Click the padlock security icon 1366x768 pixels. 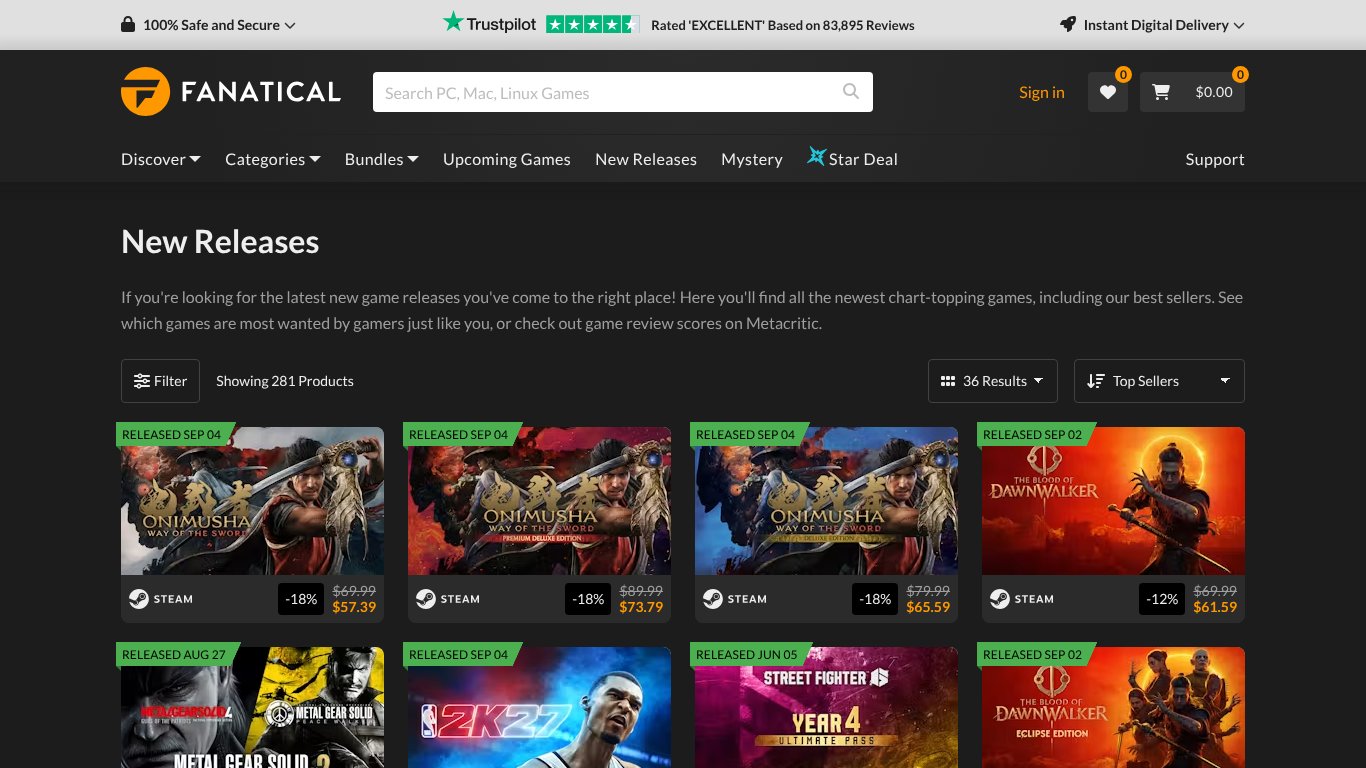pyautogui.click(x=128, y=25)
